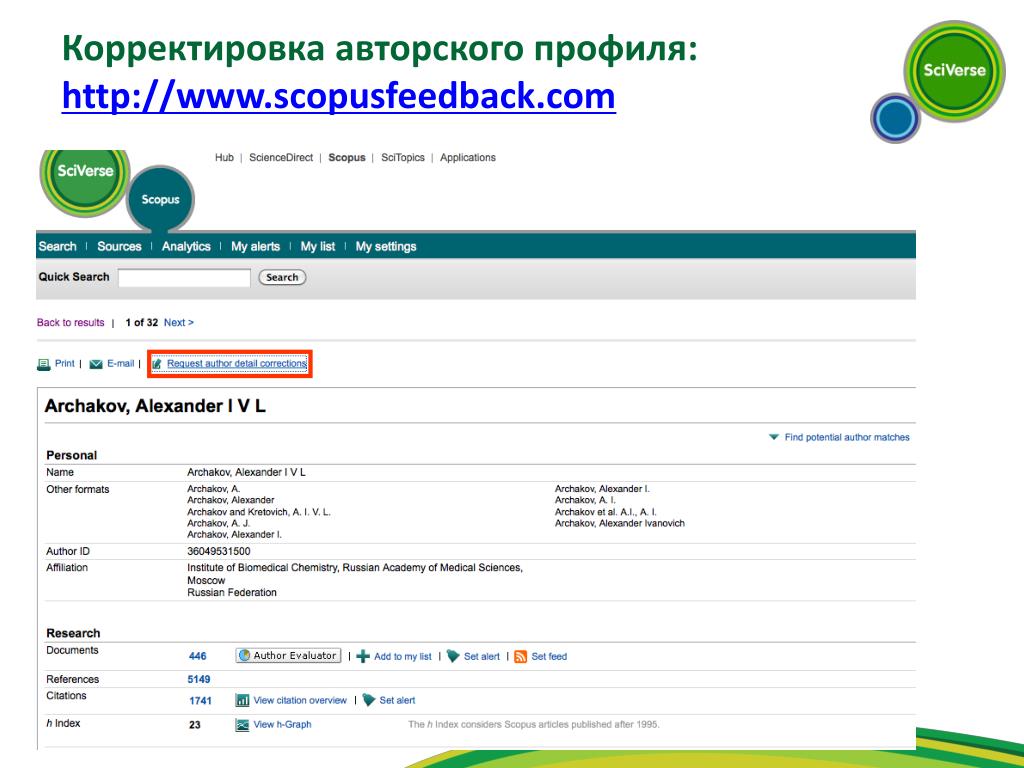
Task: Open the 1741 citations count link
Action: (200, 701)
